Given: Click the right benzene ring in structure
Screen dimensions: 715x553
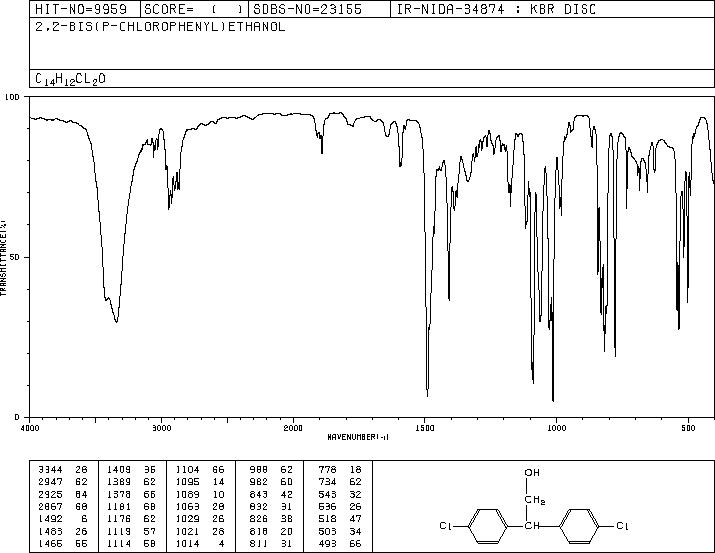Looking at the screenshot, I should click(579, 526).
